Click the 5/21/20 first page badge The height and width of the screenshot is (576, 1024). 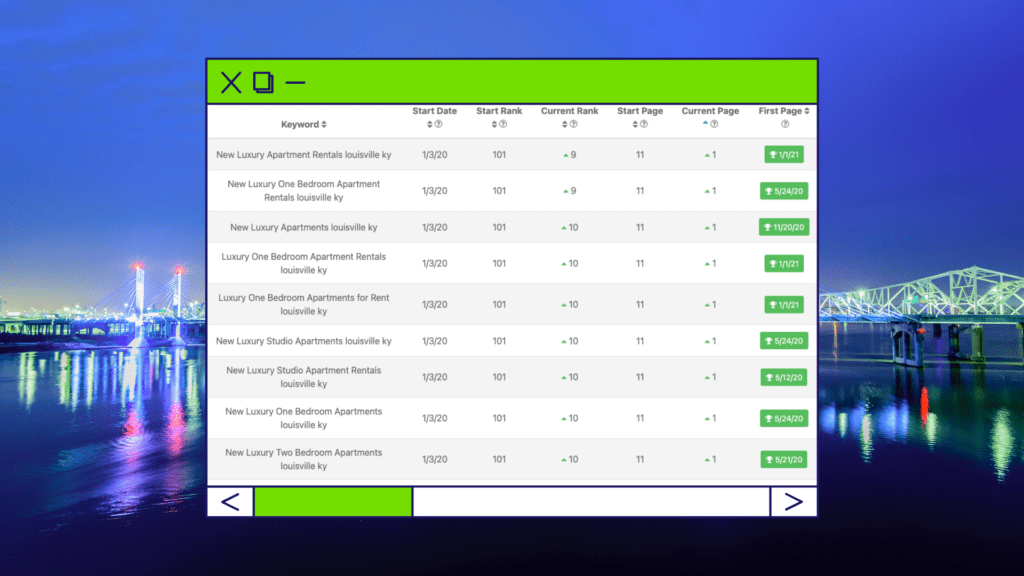click(784, 460)
